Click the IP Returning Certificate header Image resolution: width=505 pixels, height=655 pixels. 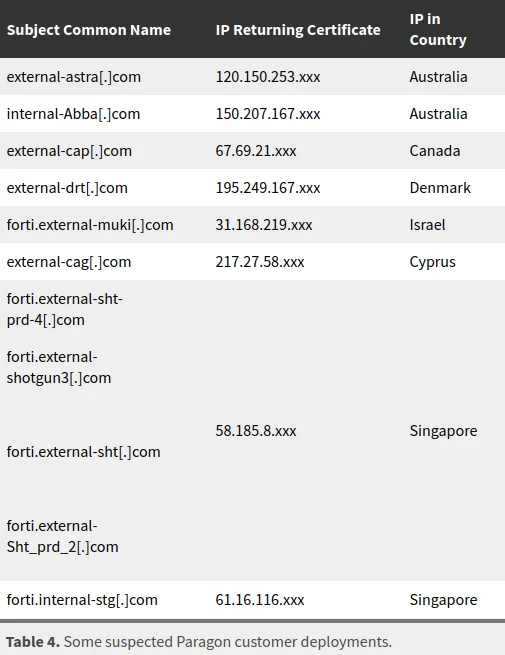point(298,30)
